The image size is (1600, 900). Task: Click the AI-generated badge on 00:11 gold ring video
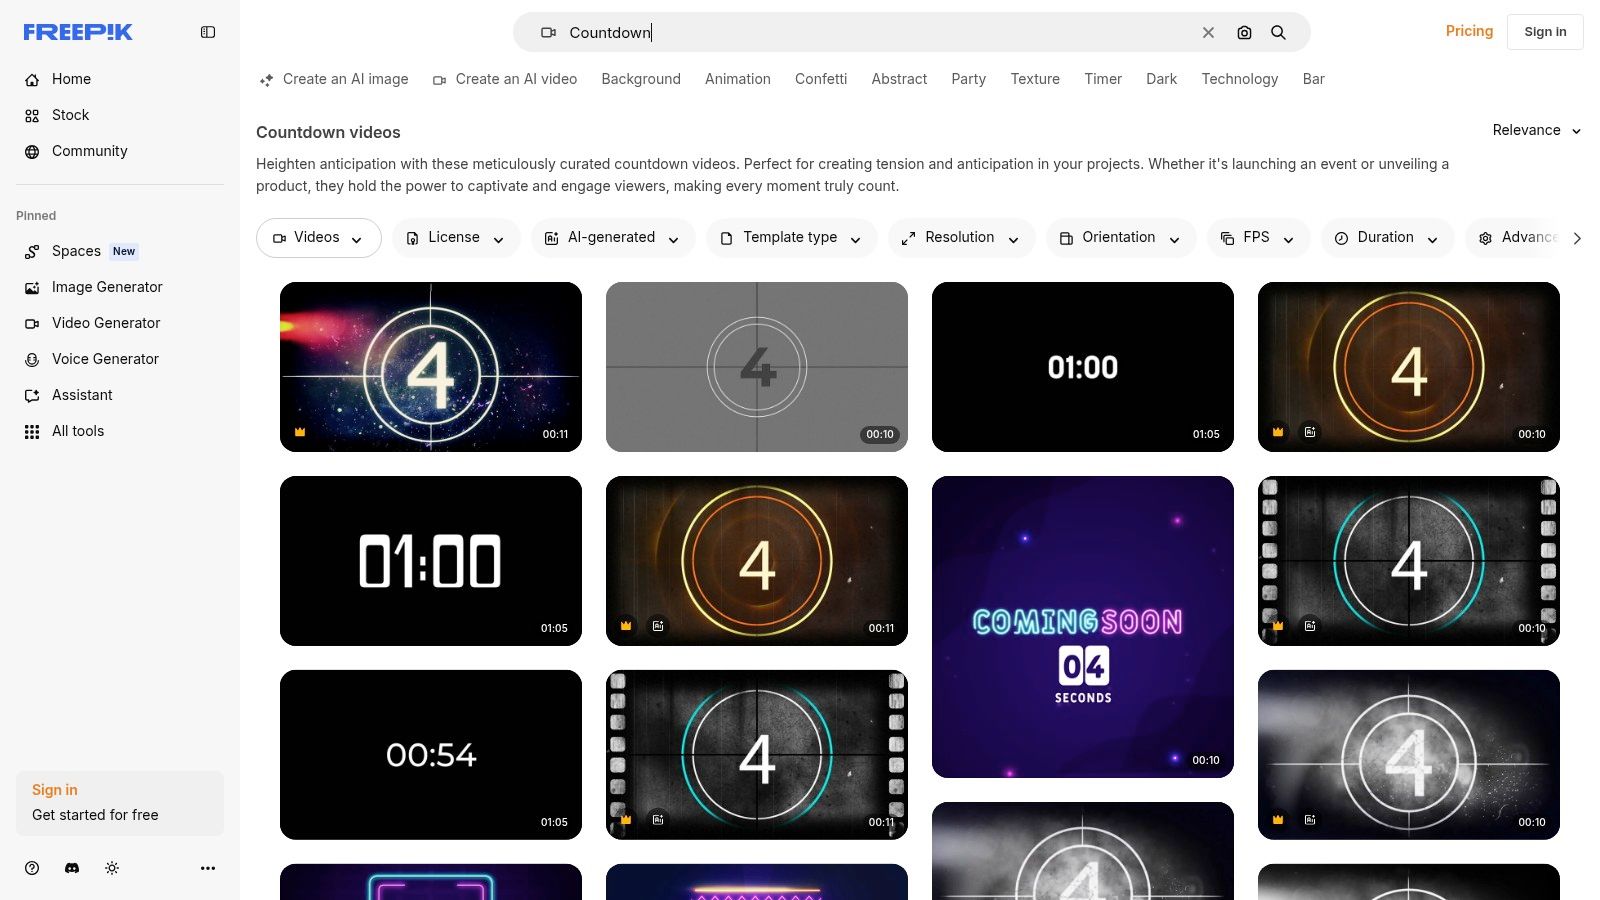click(658, 626)
